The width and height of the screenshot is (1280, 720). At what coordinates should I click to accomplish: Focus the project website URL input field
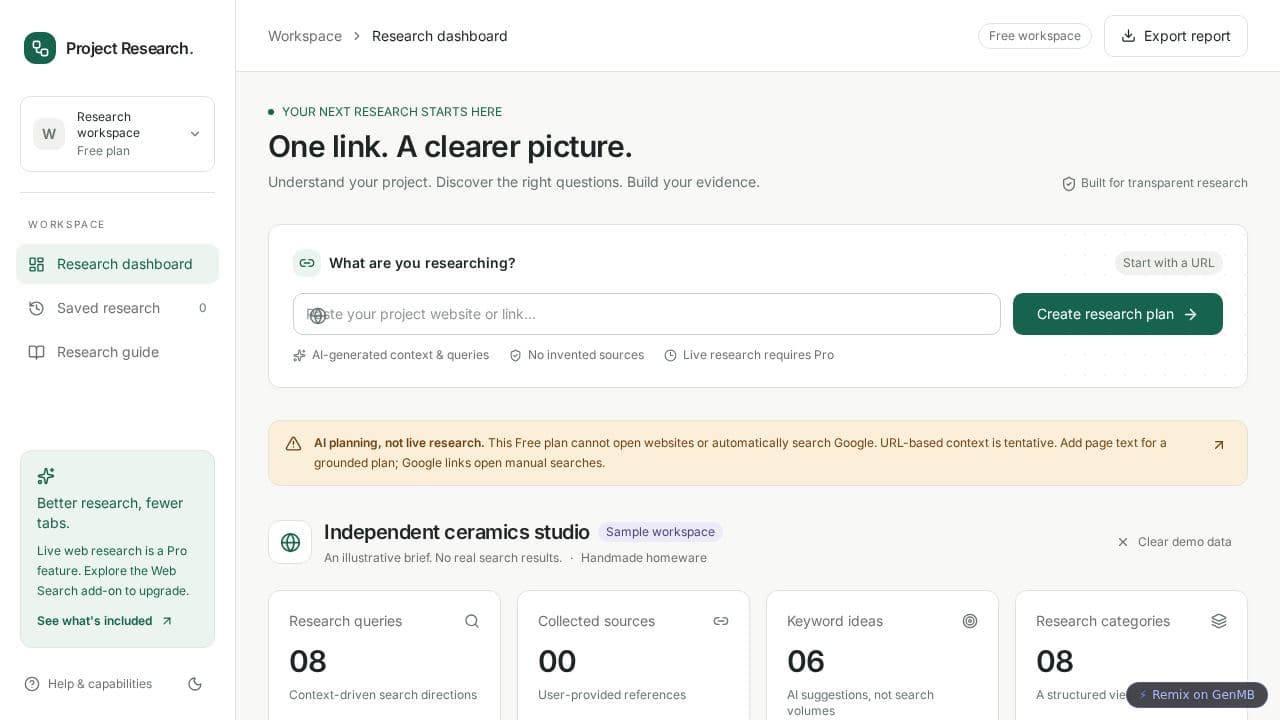(x=647, y=314)
